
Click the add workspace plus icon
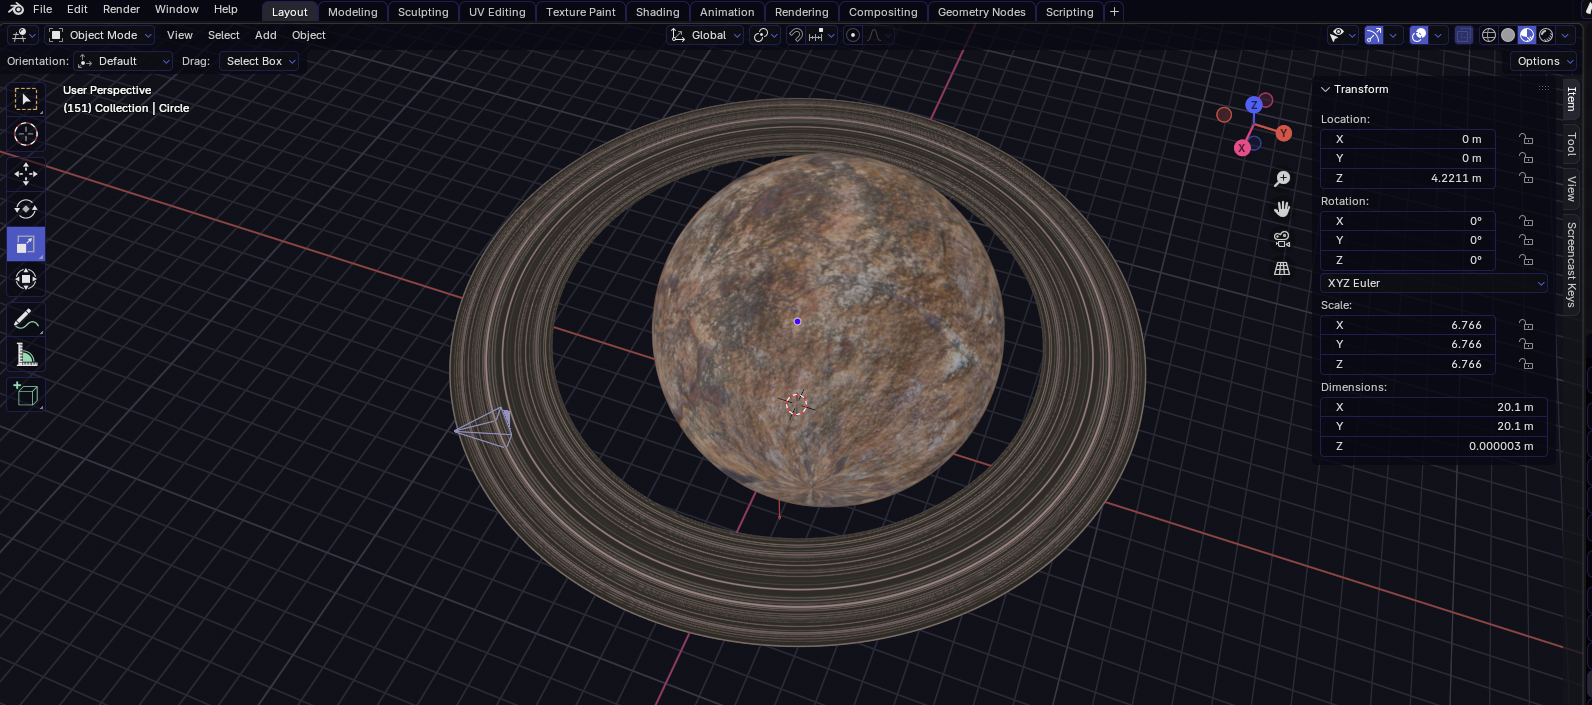pos(1114,12)
